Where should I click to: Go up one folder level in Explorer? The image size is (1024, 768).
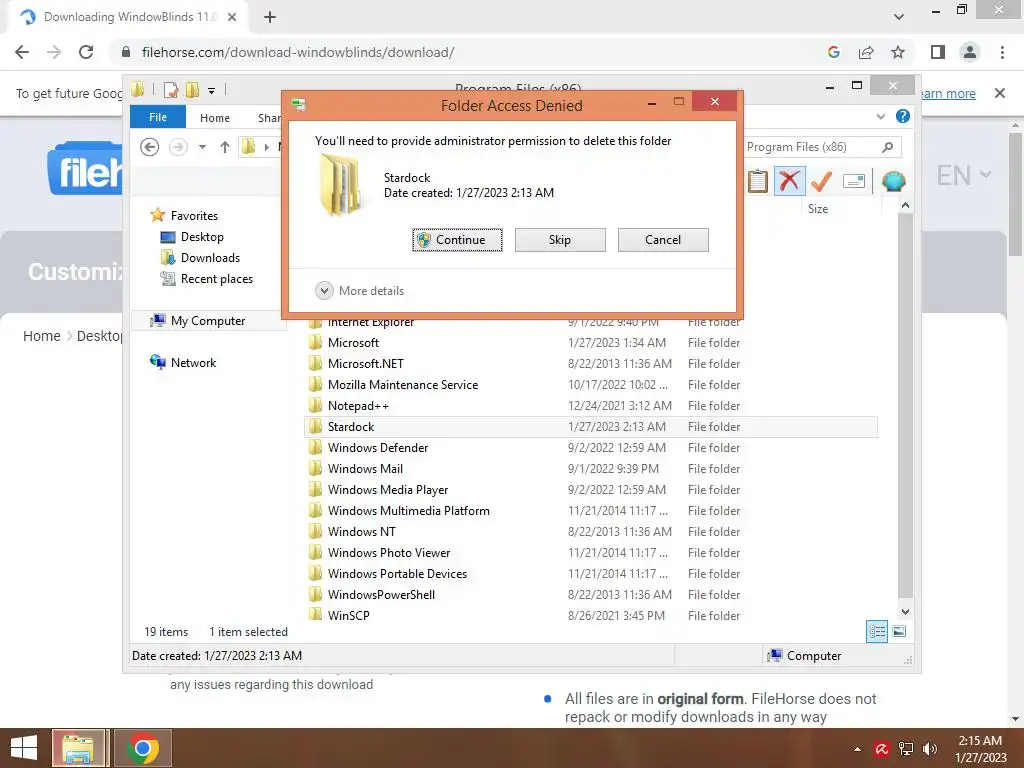coord(225,147)
